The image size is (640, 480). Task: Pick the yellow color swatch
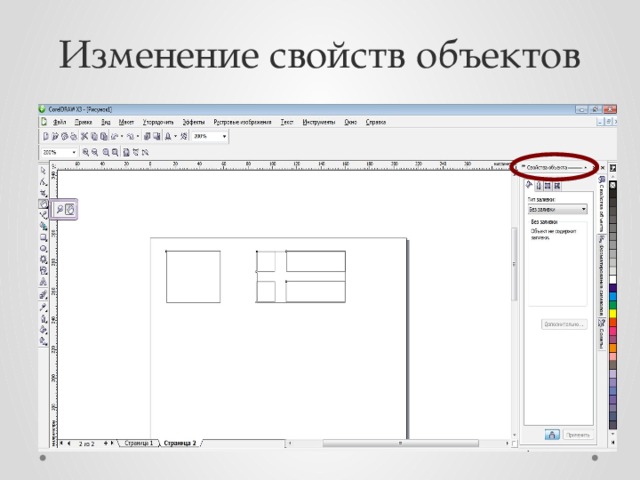[x=613, y=313]
